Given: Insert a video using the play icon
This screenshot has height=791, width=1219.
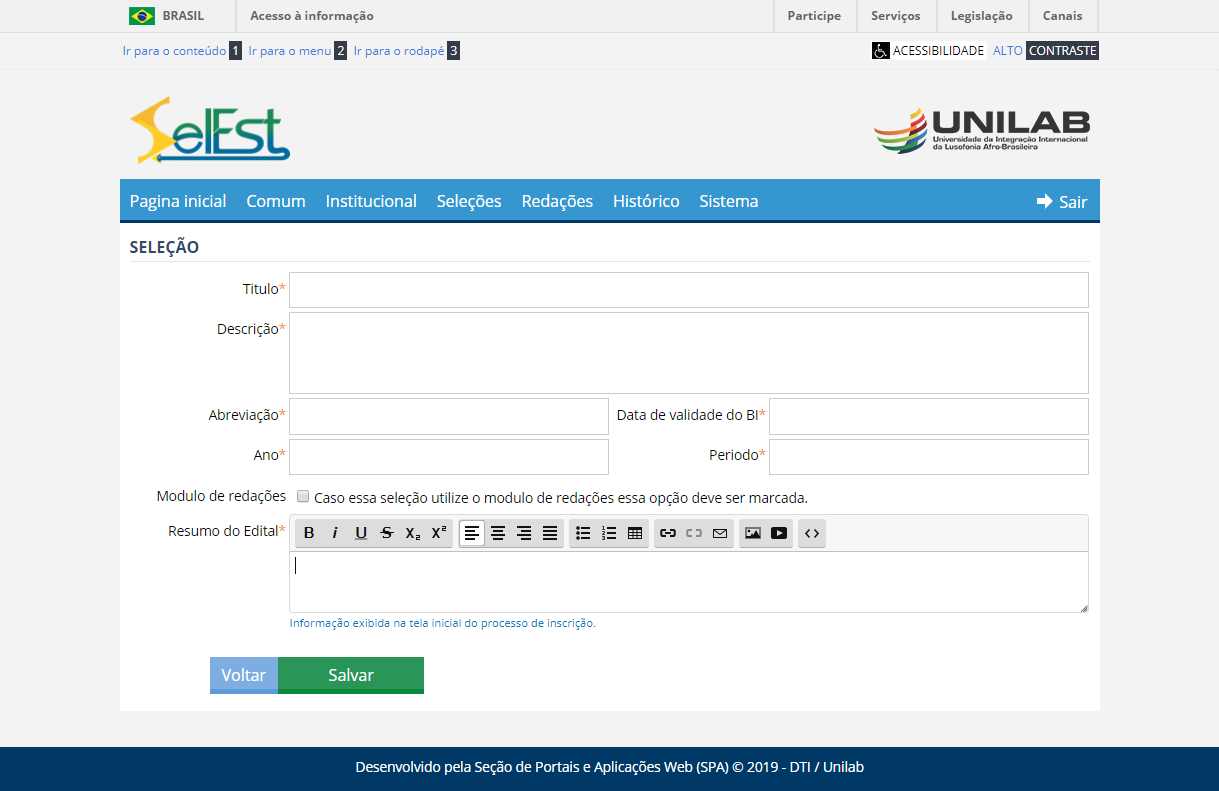Looking at the screenshot, I should [x=779, y=533].
